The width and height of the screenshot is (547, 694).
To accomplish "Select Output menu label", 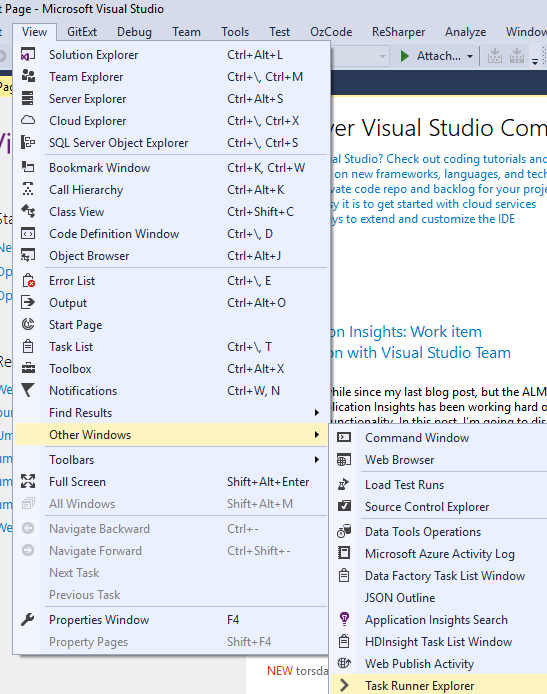I will pyautogui.click(x=68, y=303).
